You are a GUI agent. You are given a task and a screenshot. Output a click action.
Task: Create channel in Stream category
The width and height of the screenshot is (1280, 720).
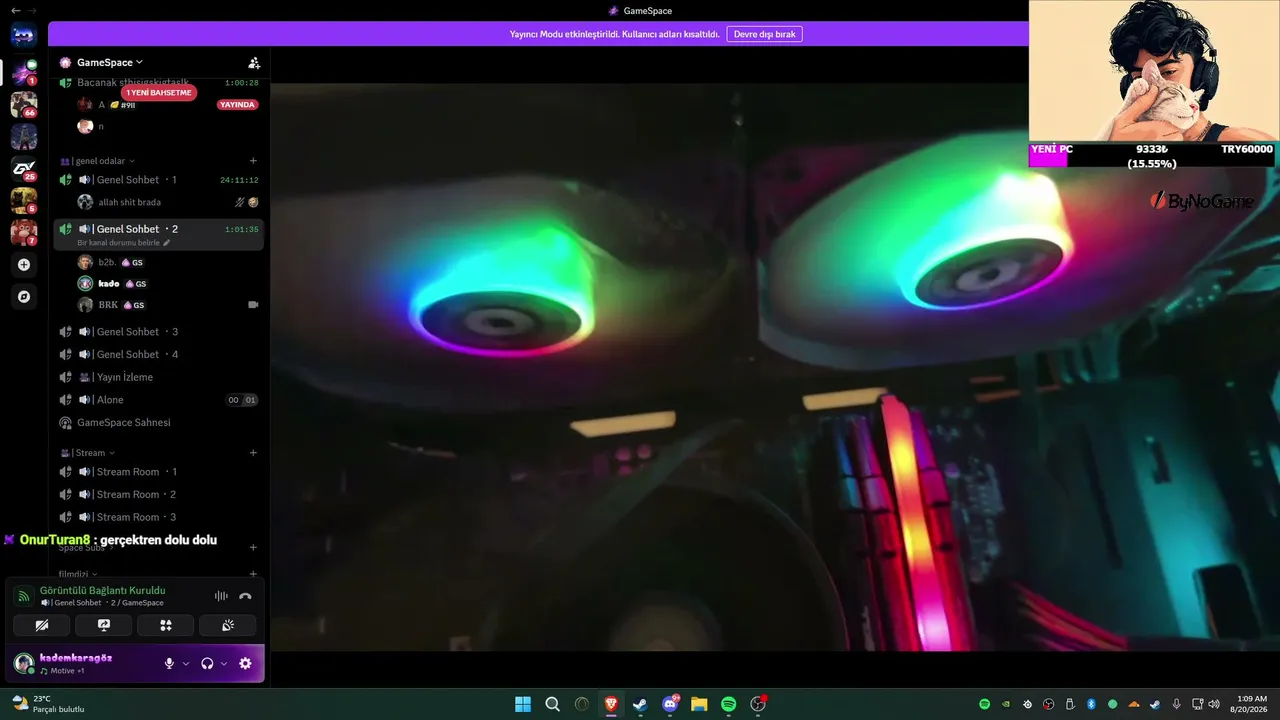(253, 452)
